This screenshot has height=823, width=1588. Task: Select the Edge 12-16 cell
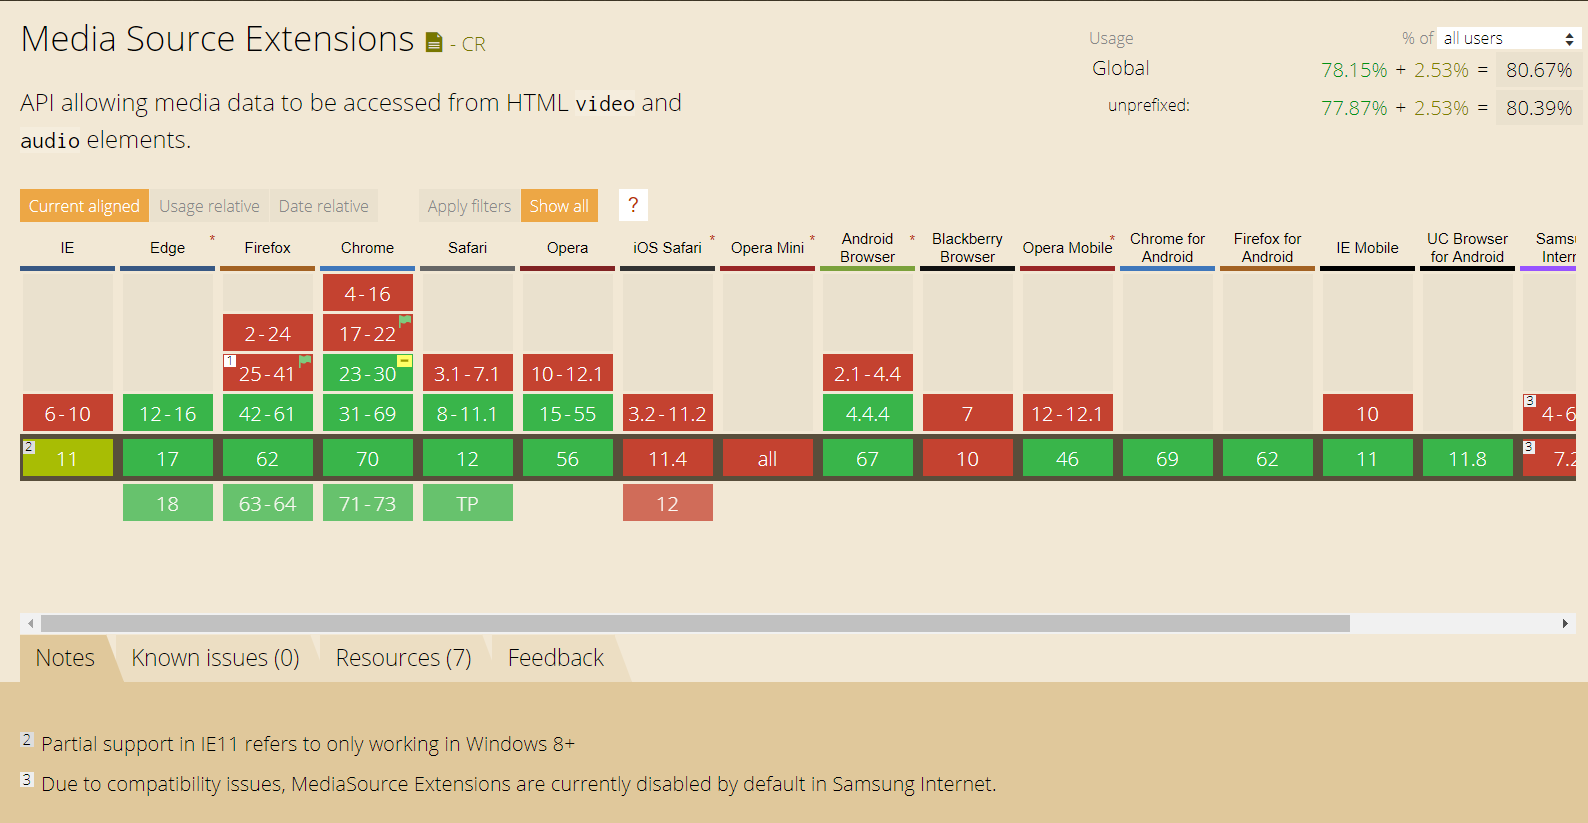(x=168, y=413)
